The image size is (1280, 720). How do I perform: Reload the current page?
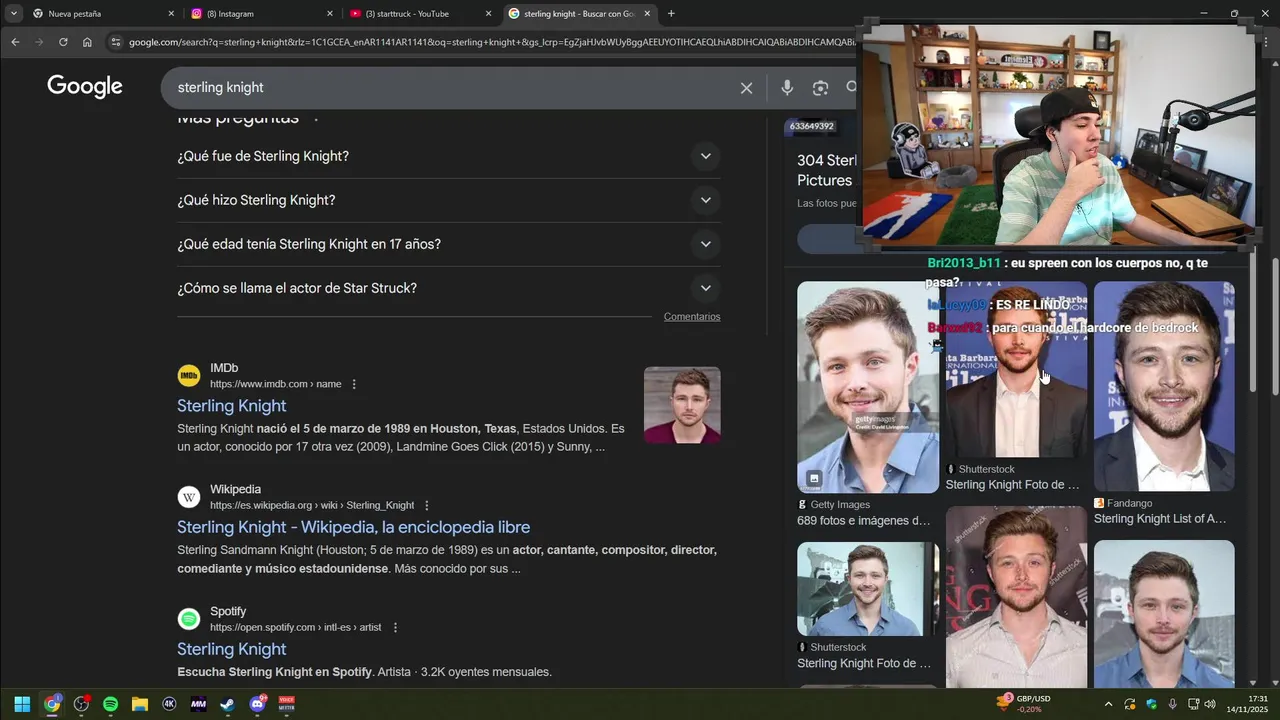click(63, 42)
